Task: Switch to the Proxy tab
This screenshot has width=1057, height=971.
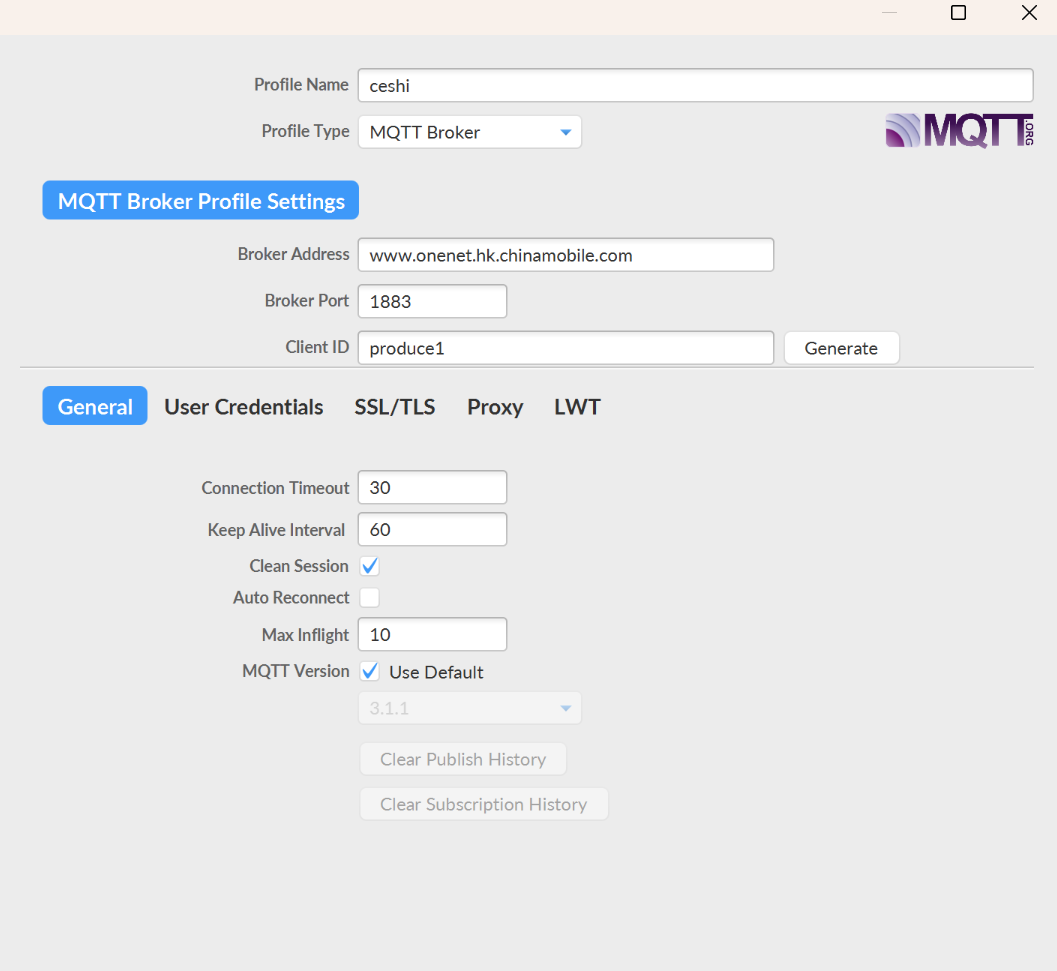Action: (495, 407)
